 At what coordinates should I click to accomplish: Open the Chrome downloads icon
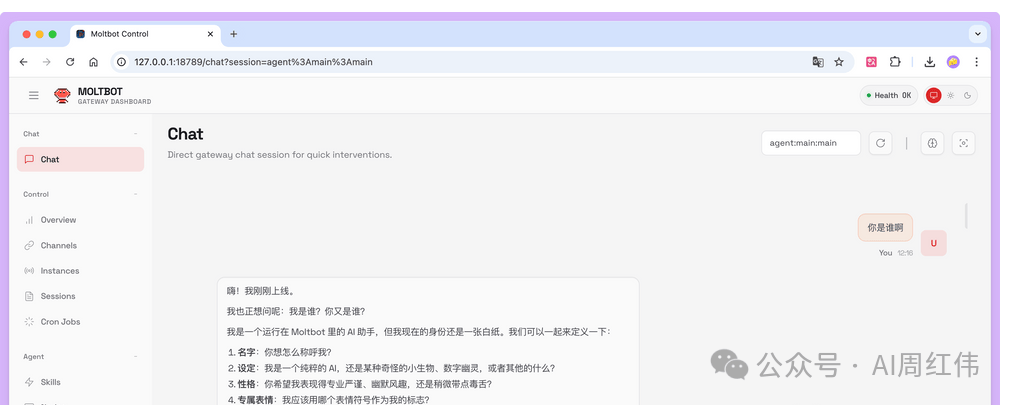coord(929,62)
